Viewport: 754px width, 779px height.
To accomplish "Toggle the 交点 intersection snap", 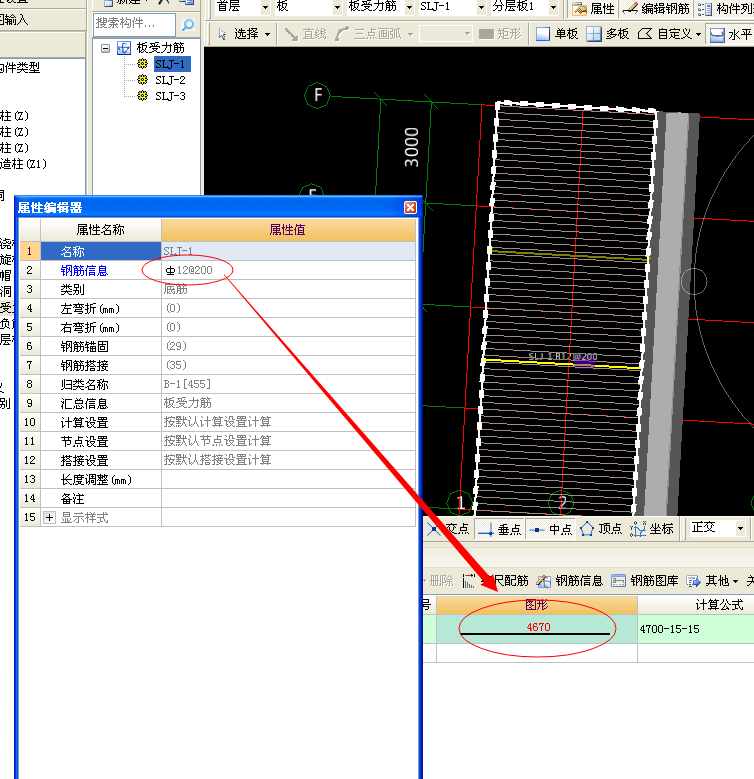I will [x=449, y=529].
